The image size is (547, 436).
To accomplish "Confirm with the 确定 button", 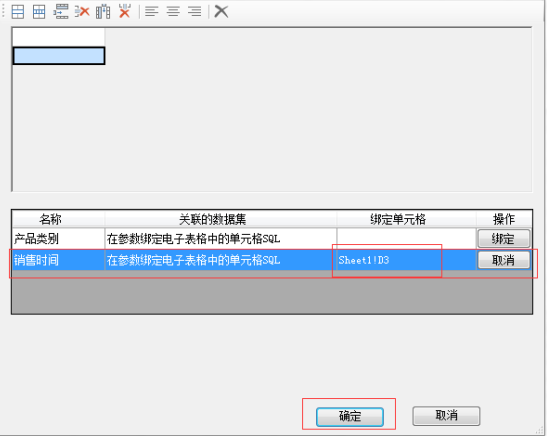I will pos(350,416).
